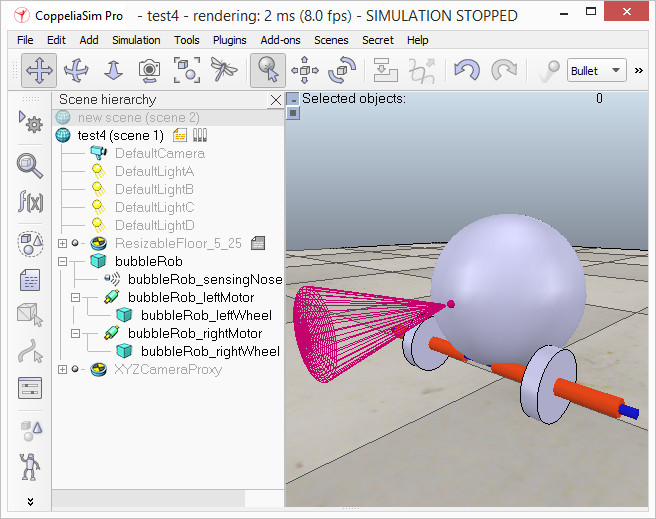This screenshot has height=519, width=656.
Task: Collapse the bubbleRob tree node
Action: tap(62, 261)
